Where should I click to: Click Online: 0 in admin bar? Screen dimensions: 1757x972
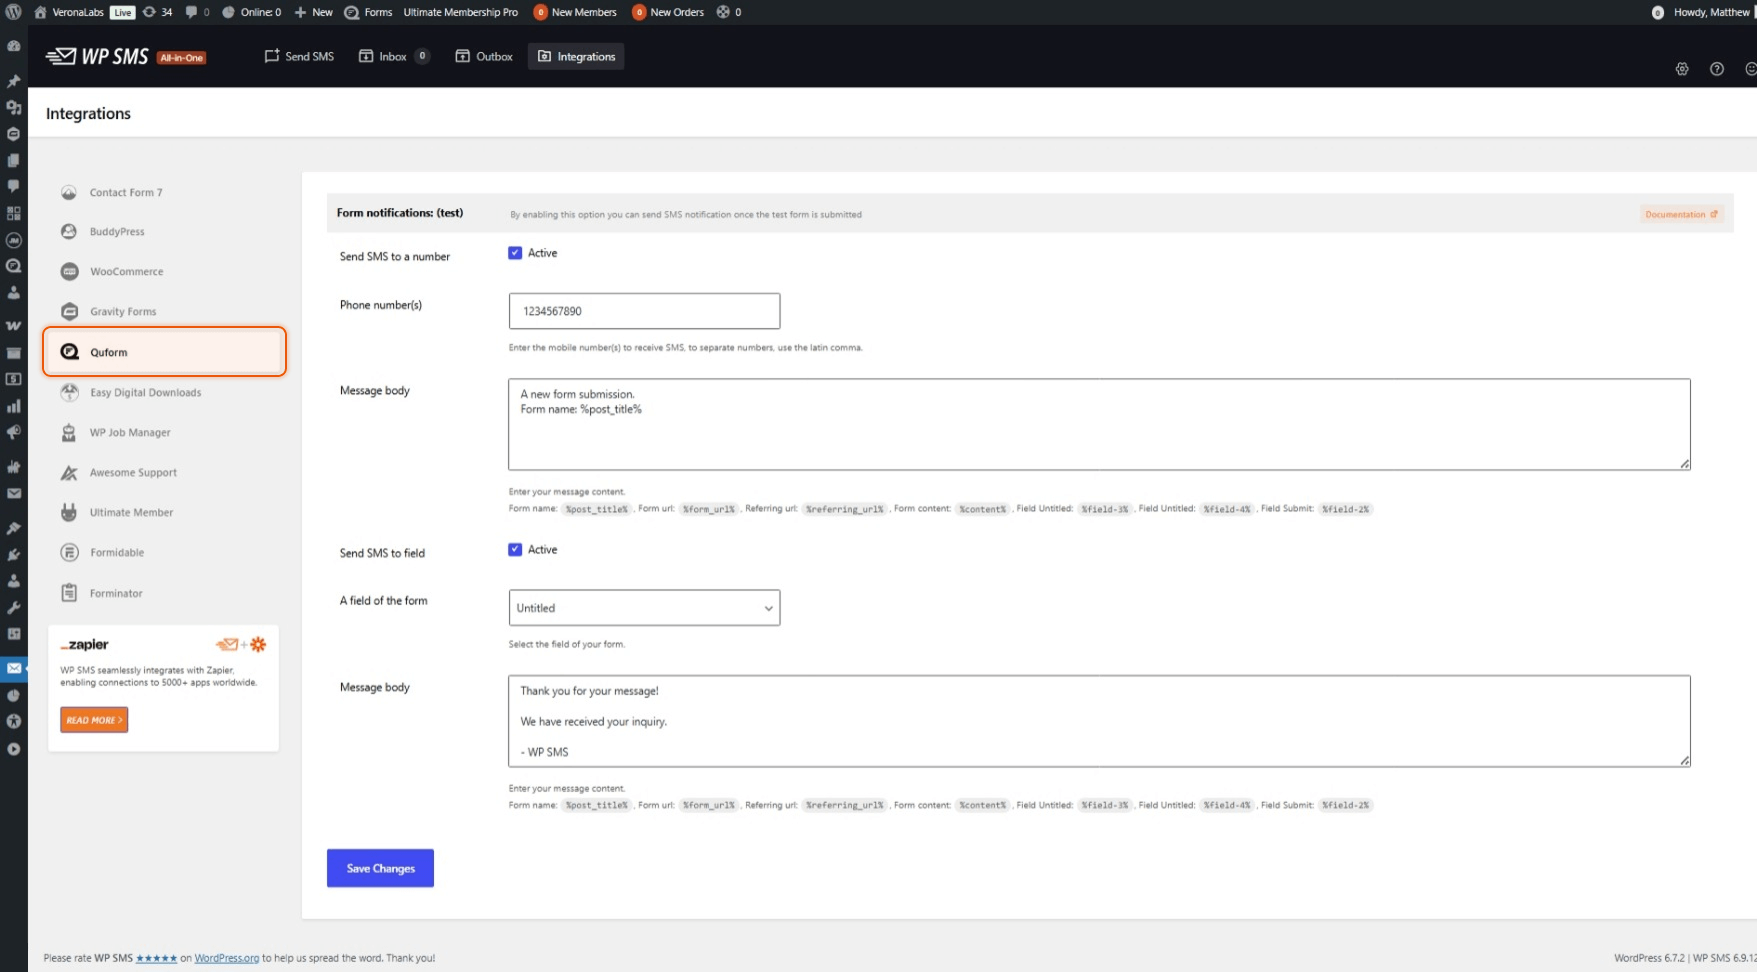tap(251, 12)
